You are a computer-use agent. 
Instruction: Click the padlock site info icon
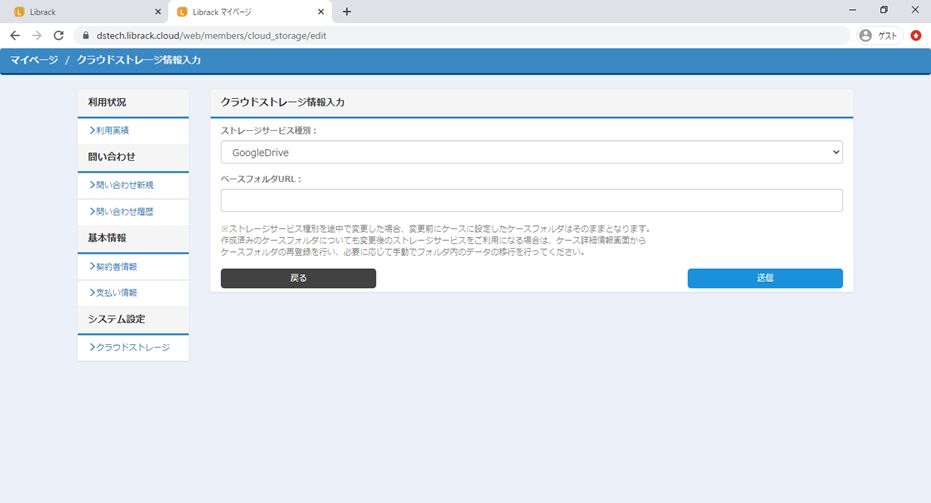(86, 36)
